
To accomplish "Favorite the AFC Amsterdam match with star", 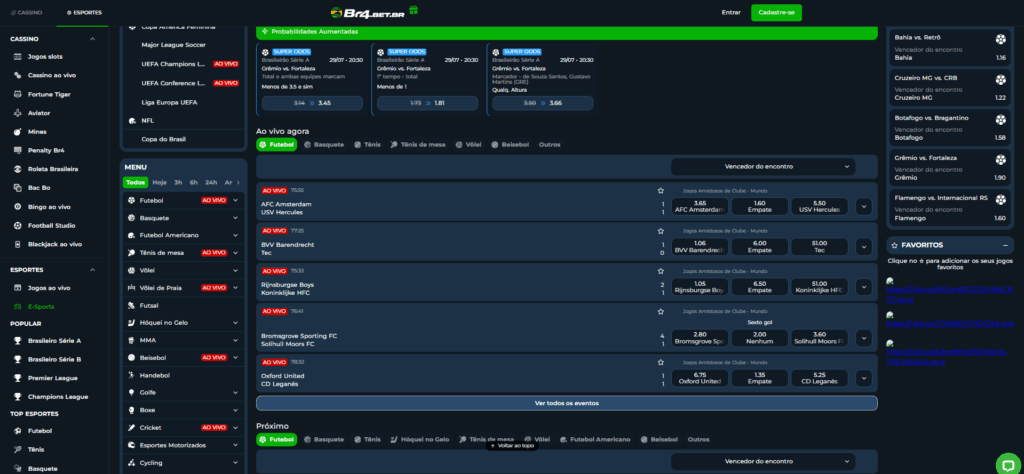I will point(660,191).
